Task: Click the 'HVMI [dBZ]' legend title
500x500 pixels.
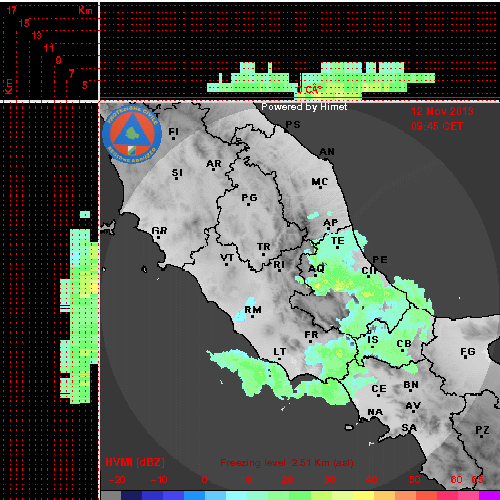Action: click(135, 462)
